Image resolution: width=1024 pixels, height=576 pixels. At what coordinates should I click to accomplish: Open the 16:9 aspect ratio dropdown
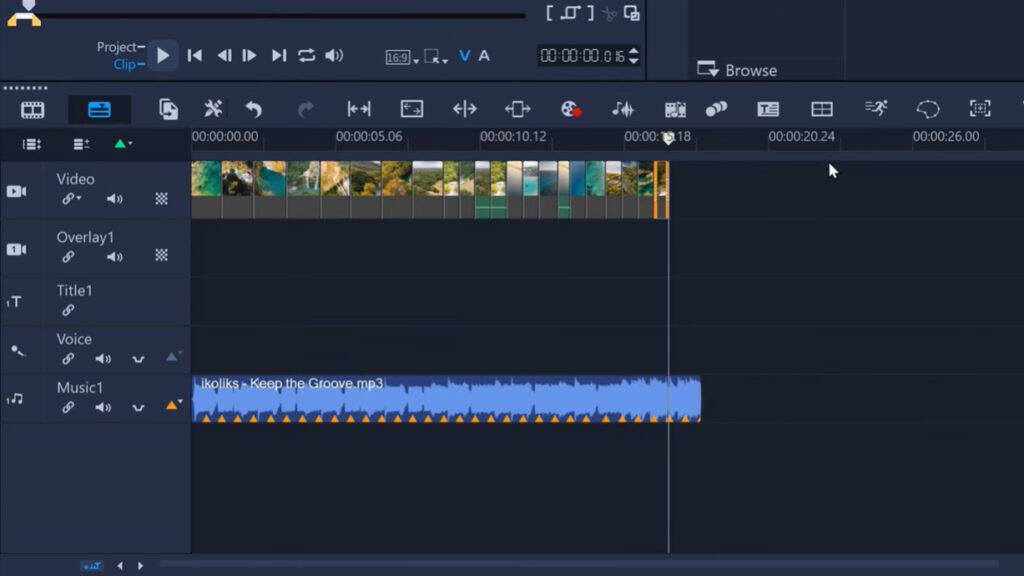click(x=401, y=57)
